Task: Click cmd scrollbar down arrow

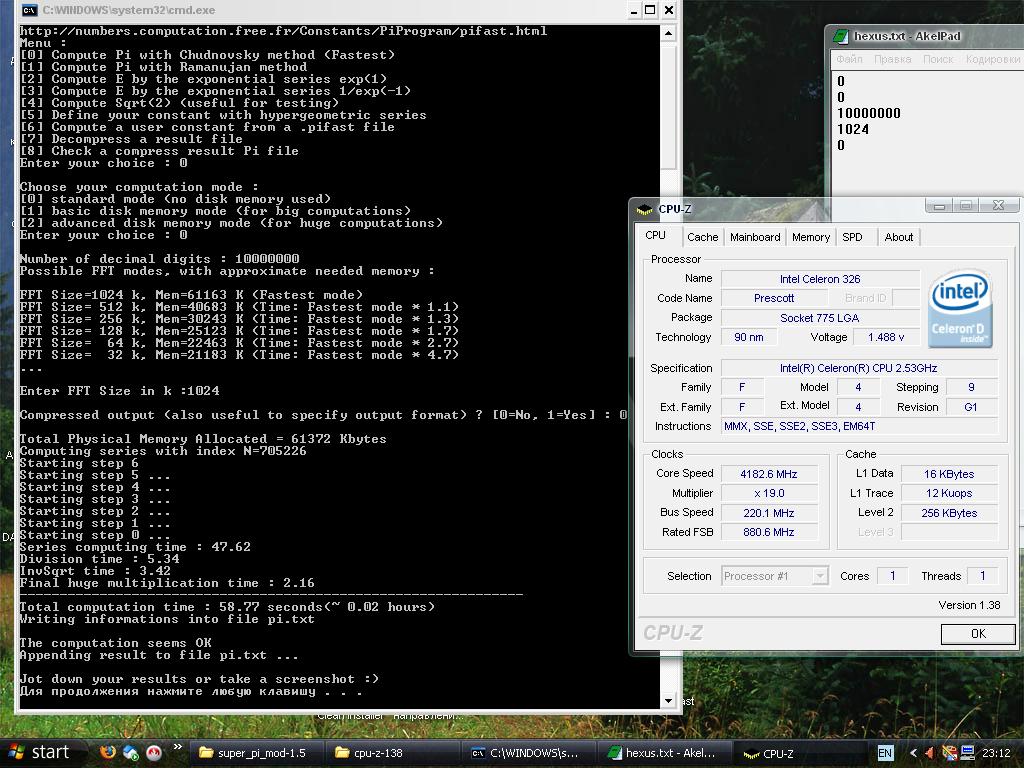Action: pyautogui.click(x=668, y=701)
